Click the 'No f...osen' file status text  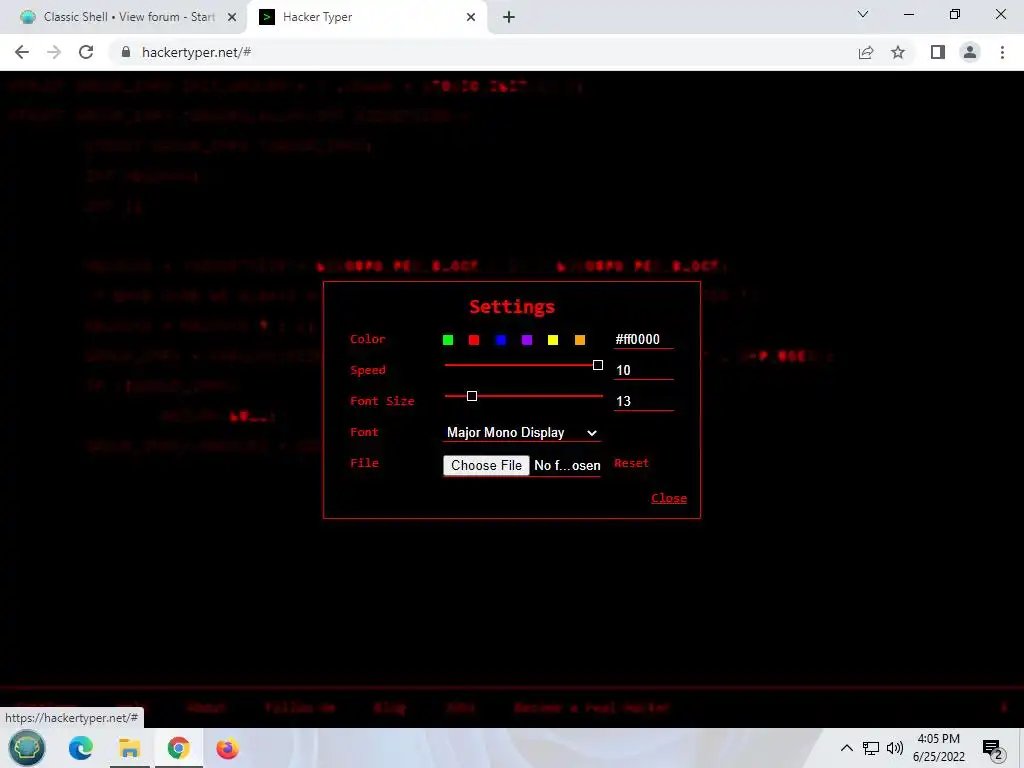pyautogui.click(x=567, y=466)
